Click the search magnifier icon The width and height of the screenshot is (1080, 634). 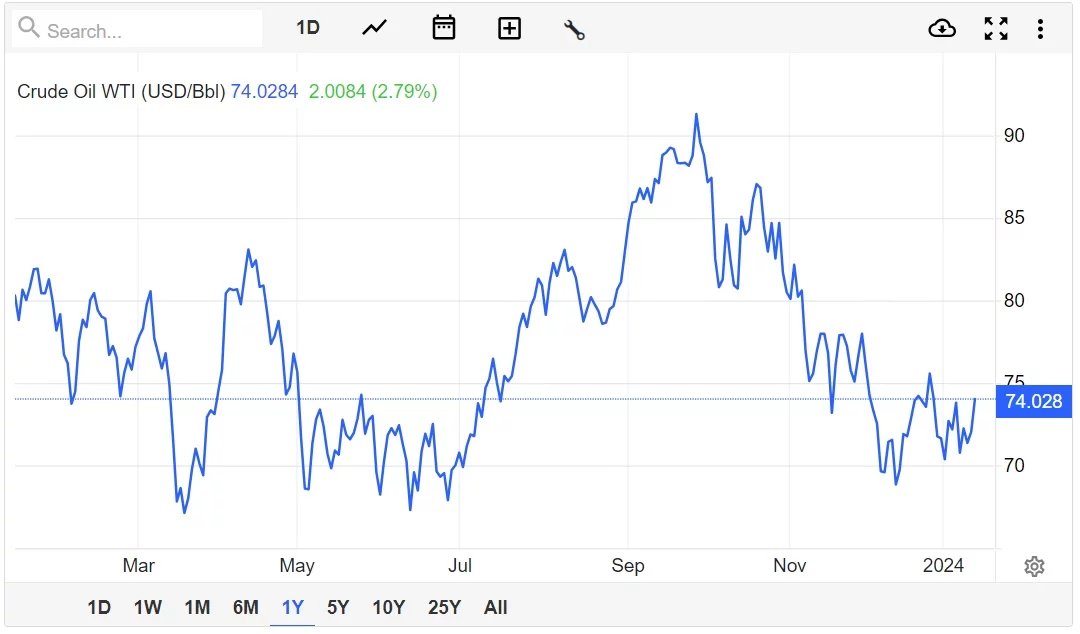29,28
